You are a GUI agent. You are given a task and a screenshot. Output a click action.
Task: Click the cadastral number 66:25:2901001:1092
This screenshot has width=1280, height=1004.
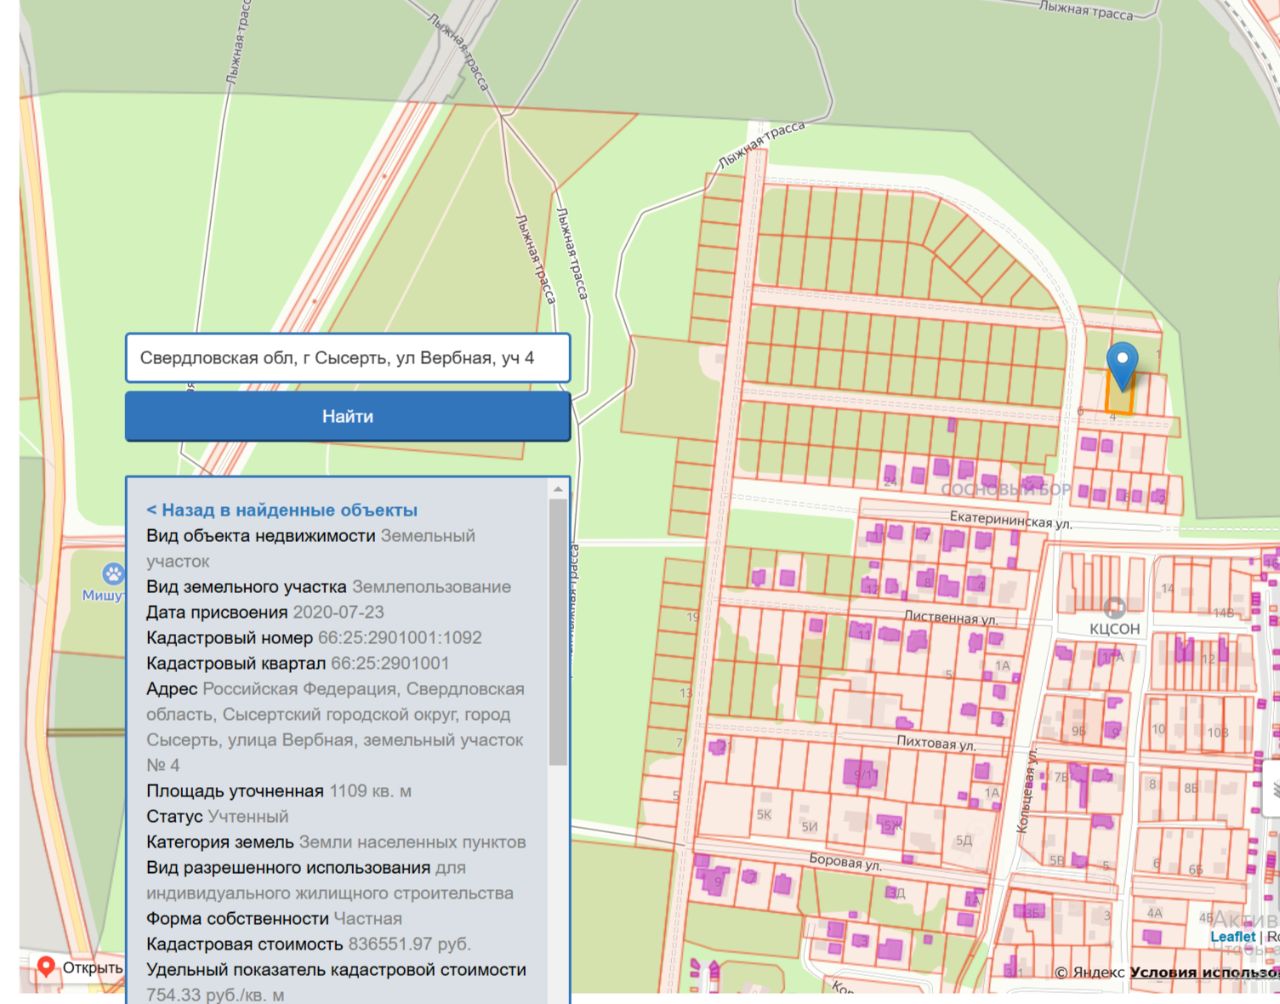[400, 638]
